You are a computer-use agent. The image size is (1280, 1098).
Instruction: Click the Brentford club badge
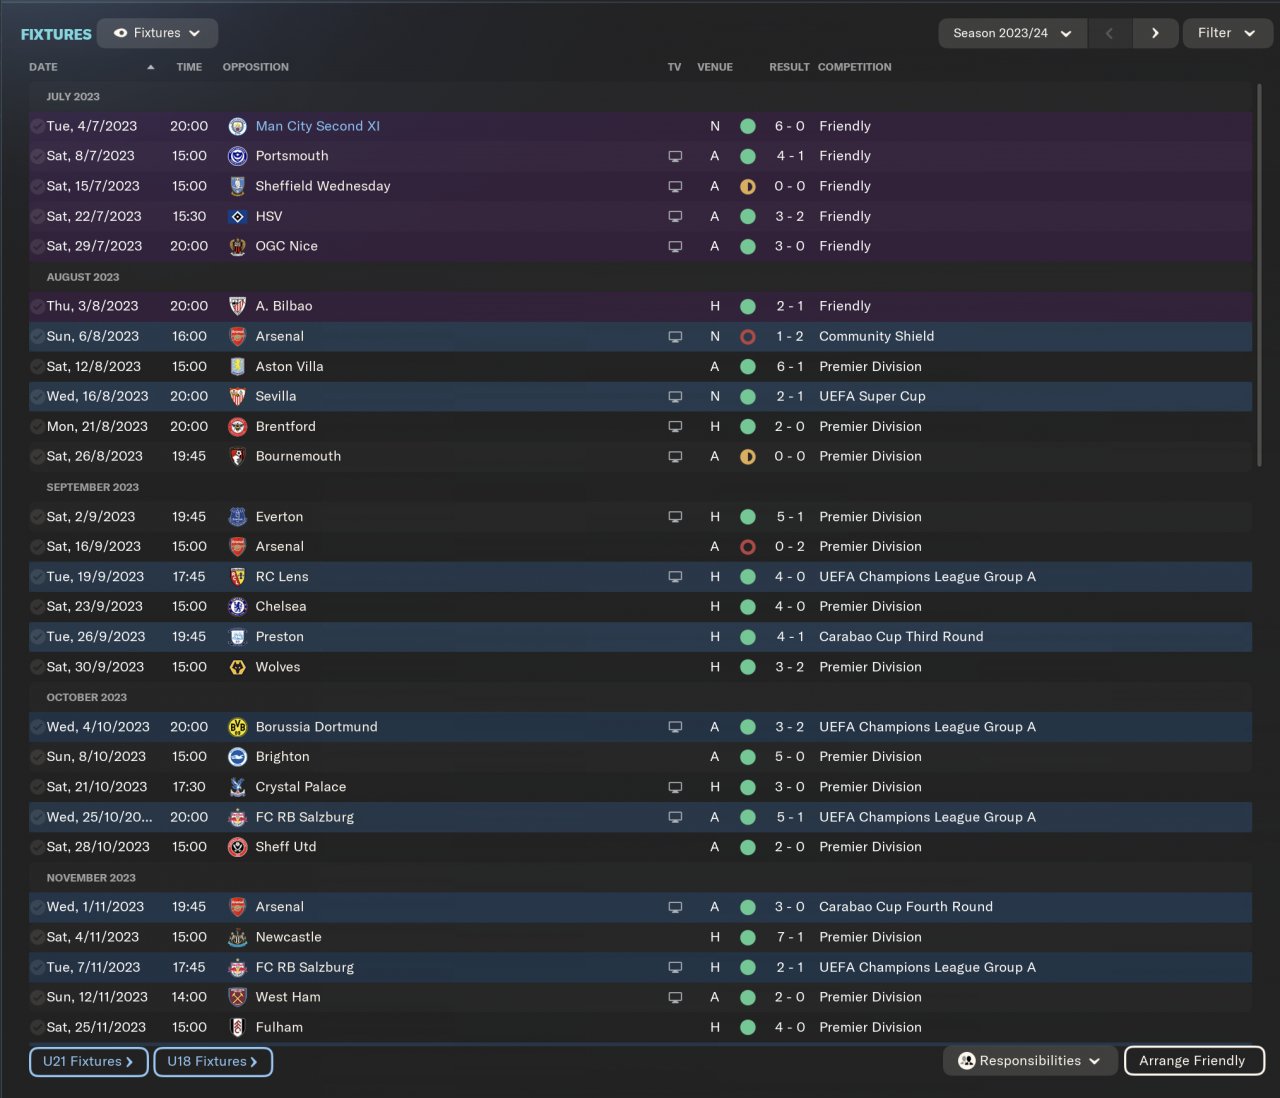[237, 426]
